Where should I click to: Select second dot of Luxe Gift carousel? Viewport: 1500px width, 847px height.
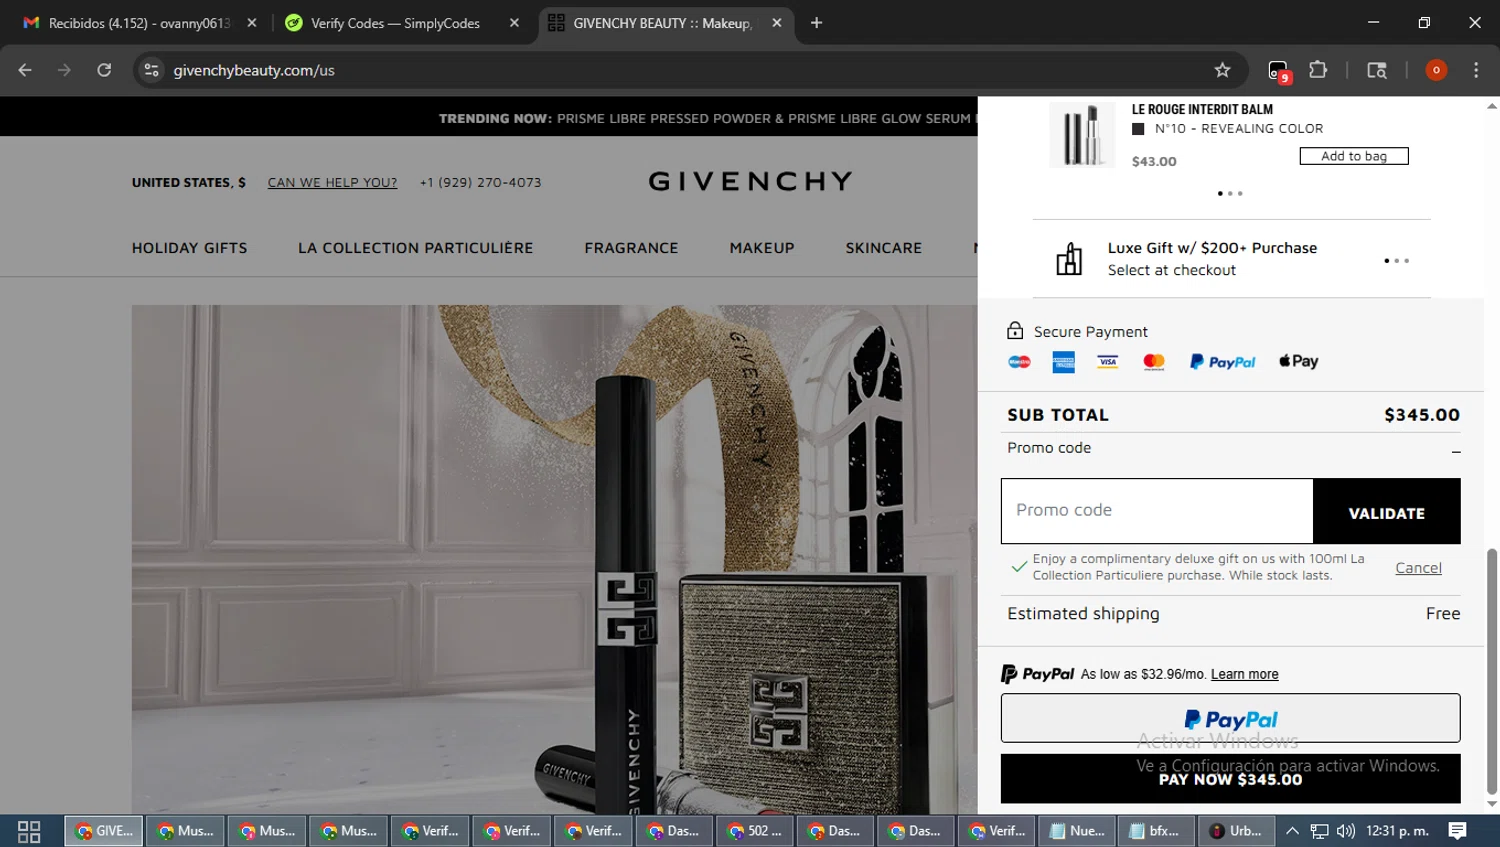click(1397, 261)
